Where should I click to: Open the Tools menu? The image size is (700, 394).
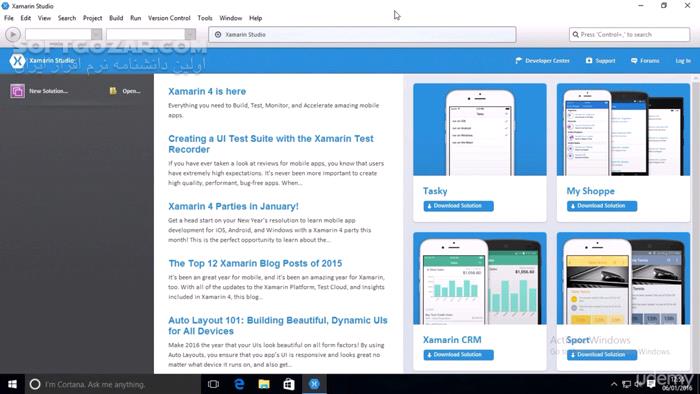(205, 18)
